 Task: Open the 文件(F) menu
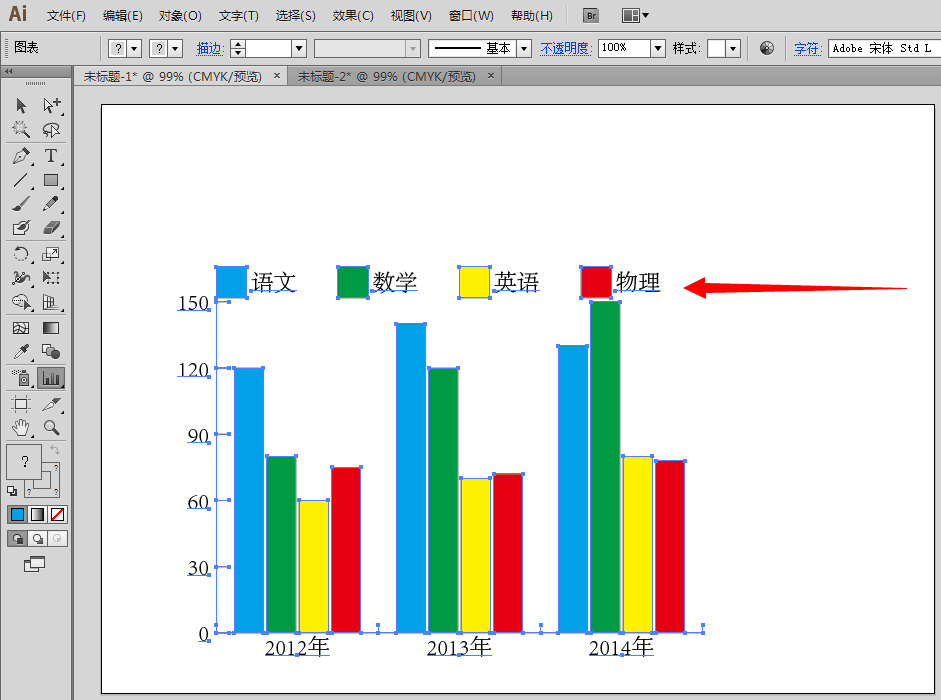[x=66, y=16]
